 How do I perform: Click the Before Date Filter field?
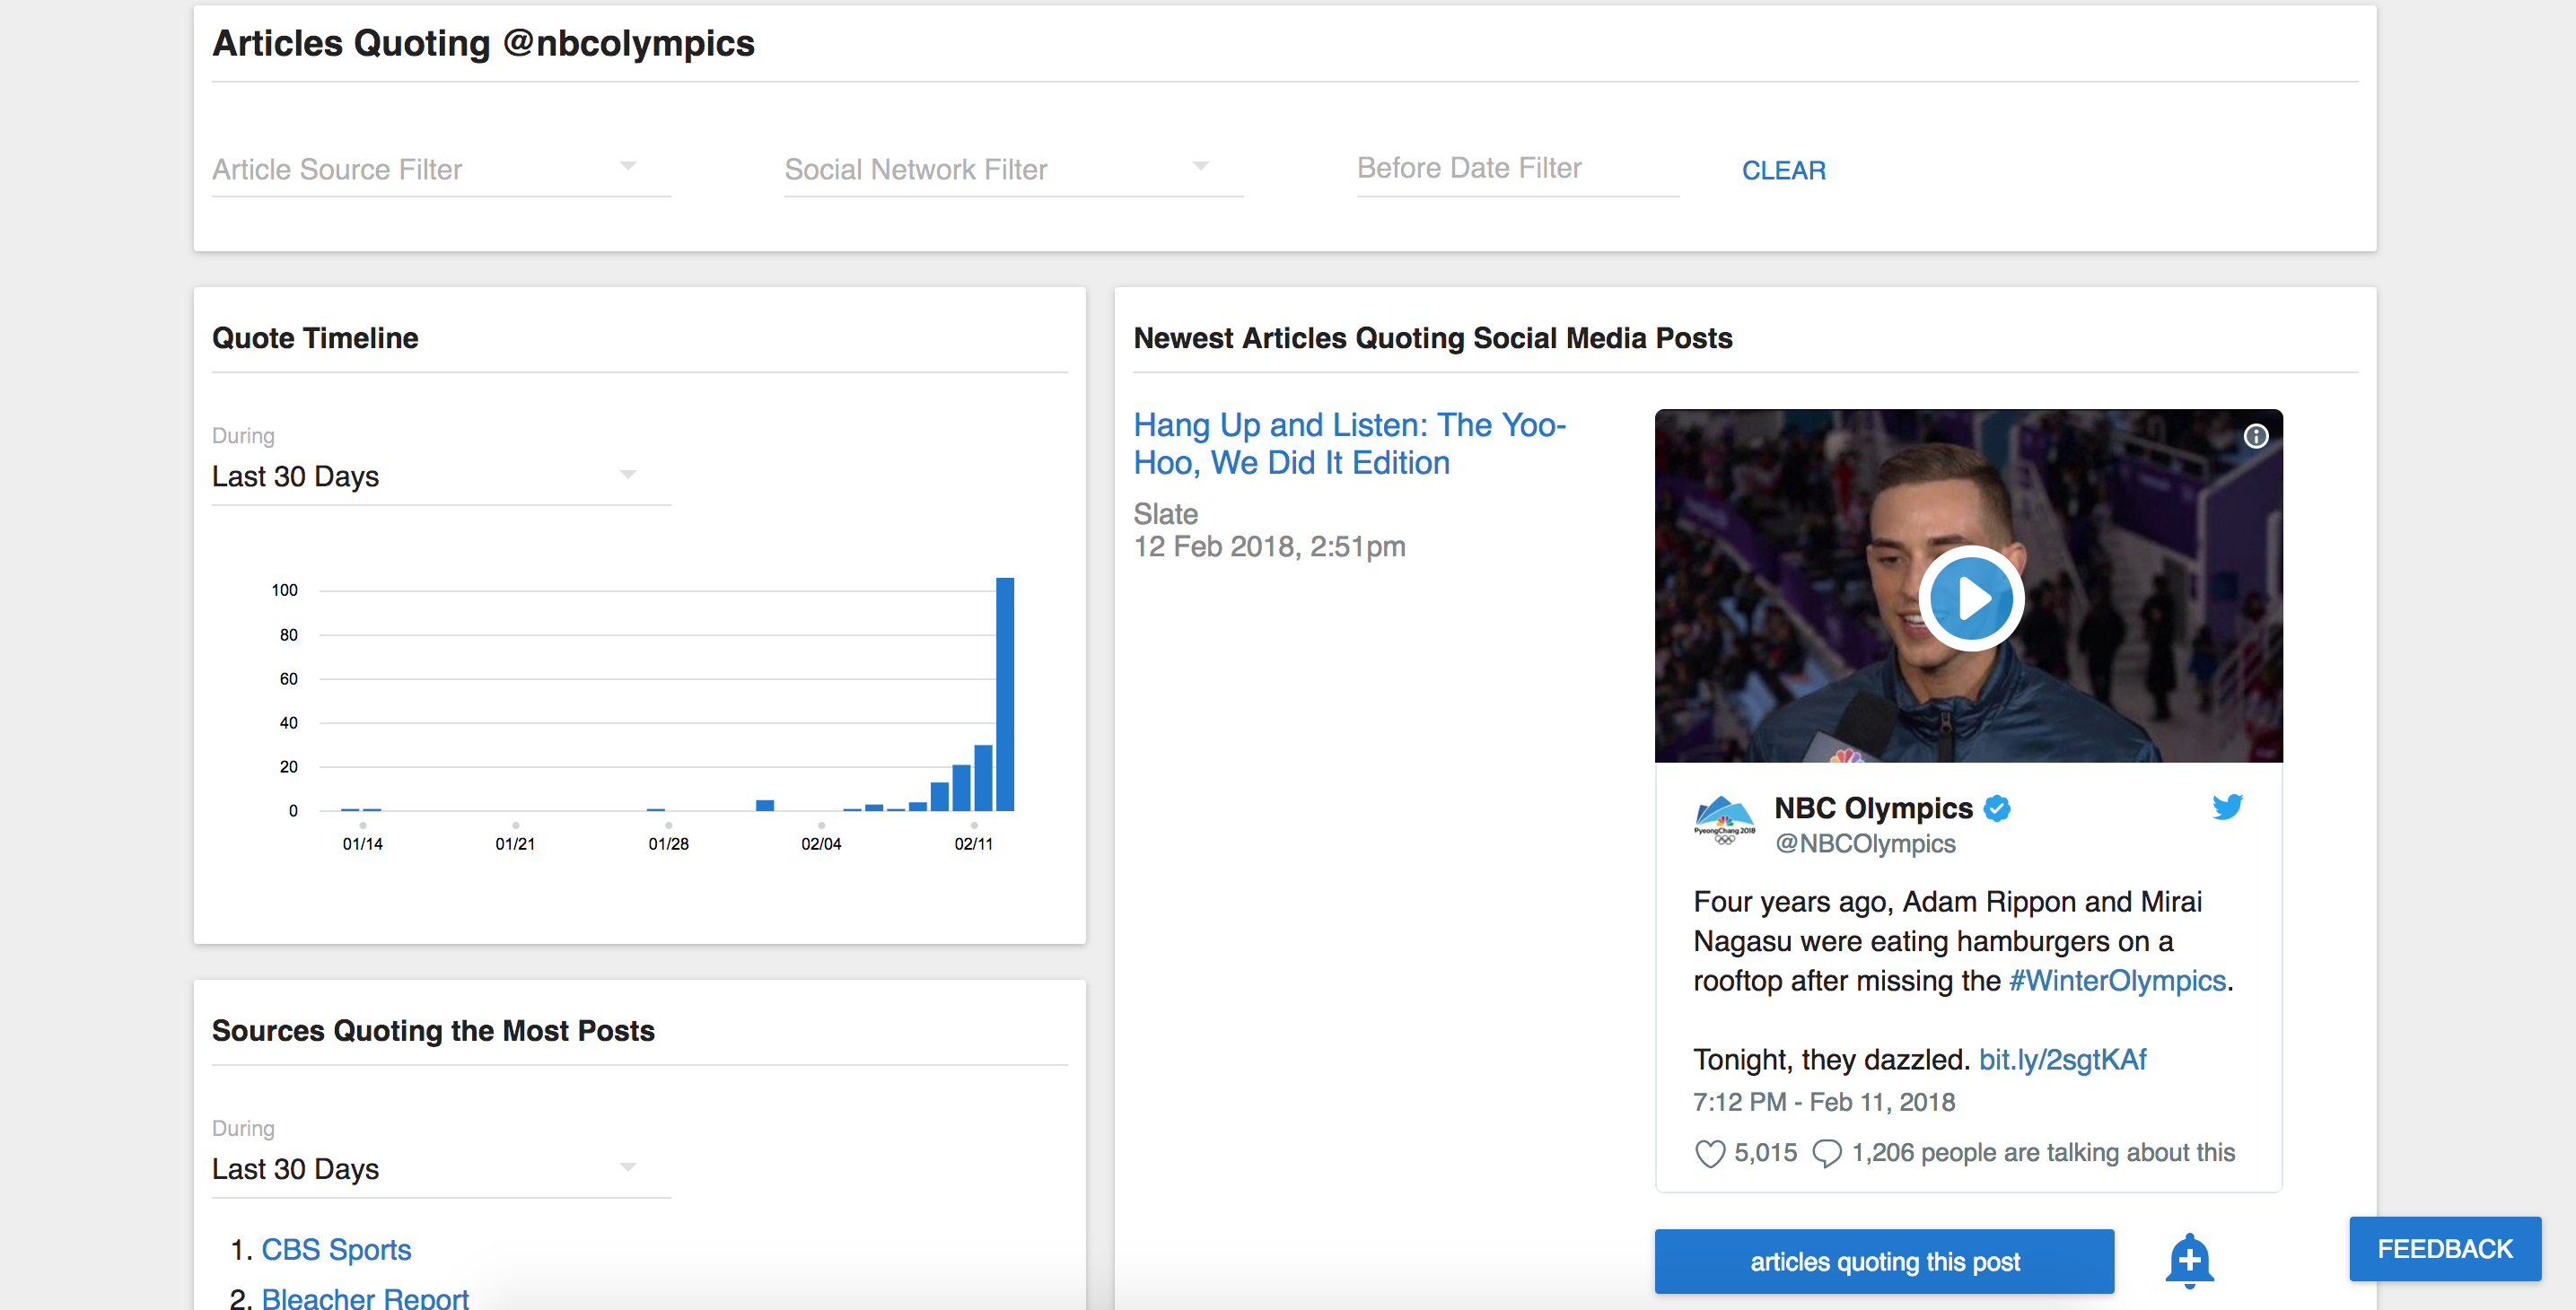(x=1516, y=168)
